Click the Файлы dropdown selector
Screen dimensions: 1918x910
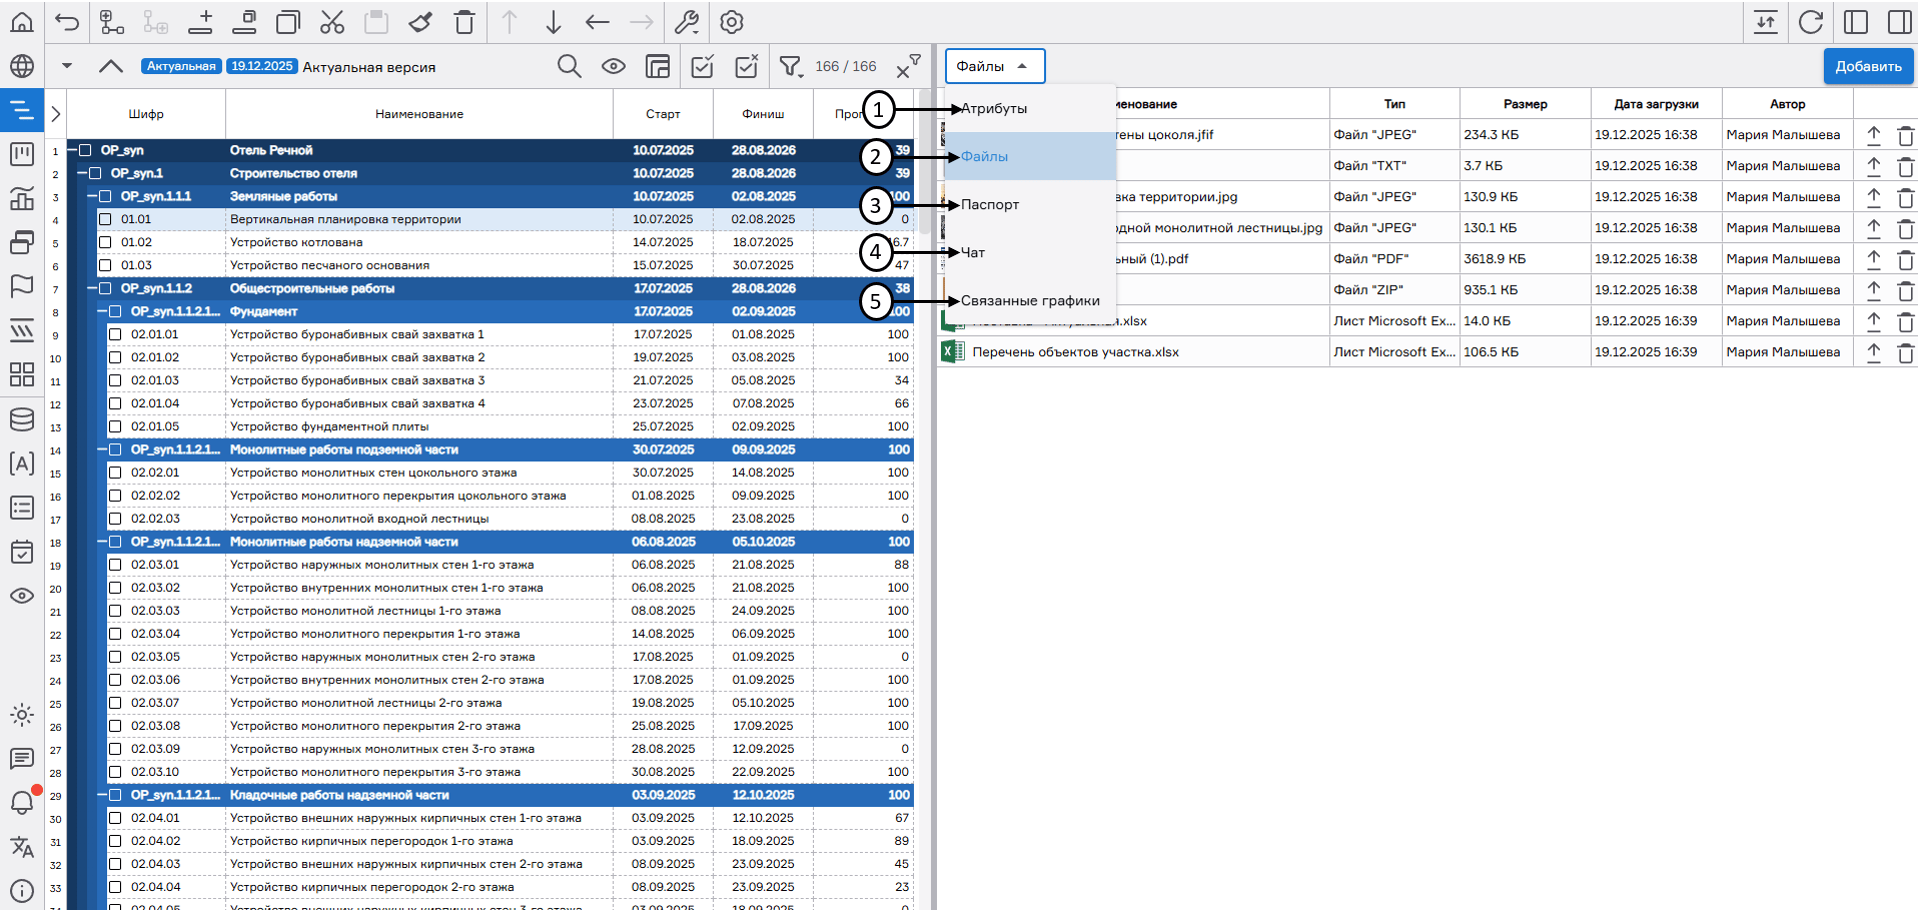pos(994,66)
